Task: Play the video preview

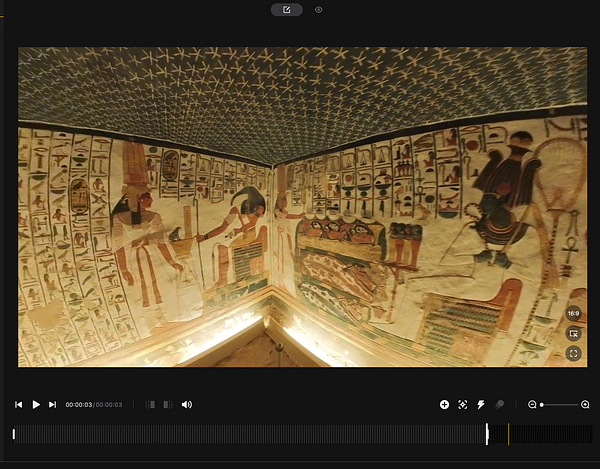Action: pos(36,404)
